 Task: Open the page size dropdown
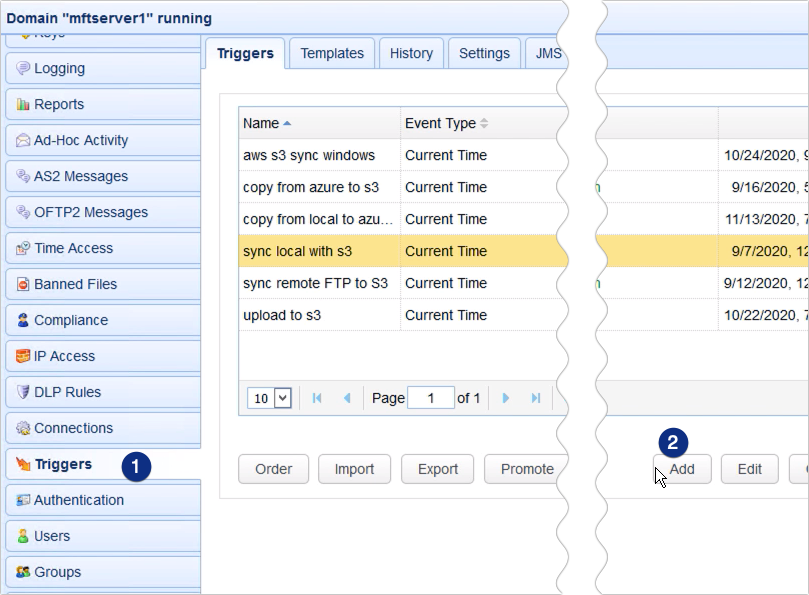(270, 398)
